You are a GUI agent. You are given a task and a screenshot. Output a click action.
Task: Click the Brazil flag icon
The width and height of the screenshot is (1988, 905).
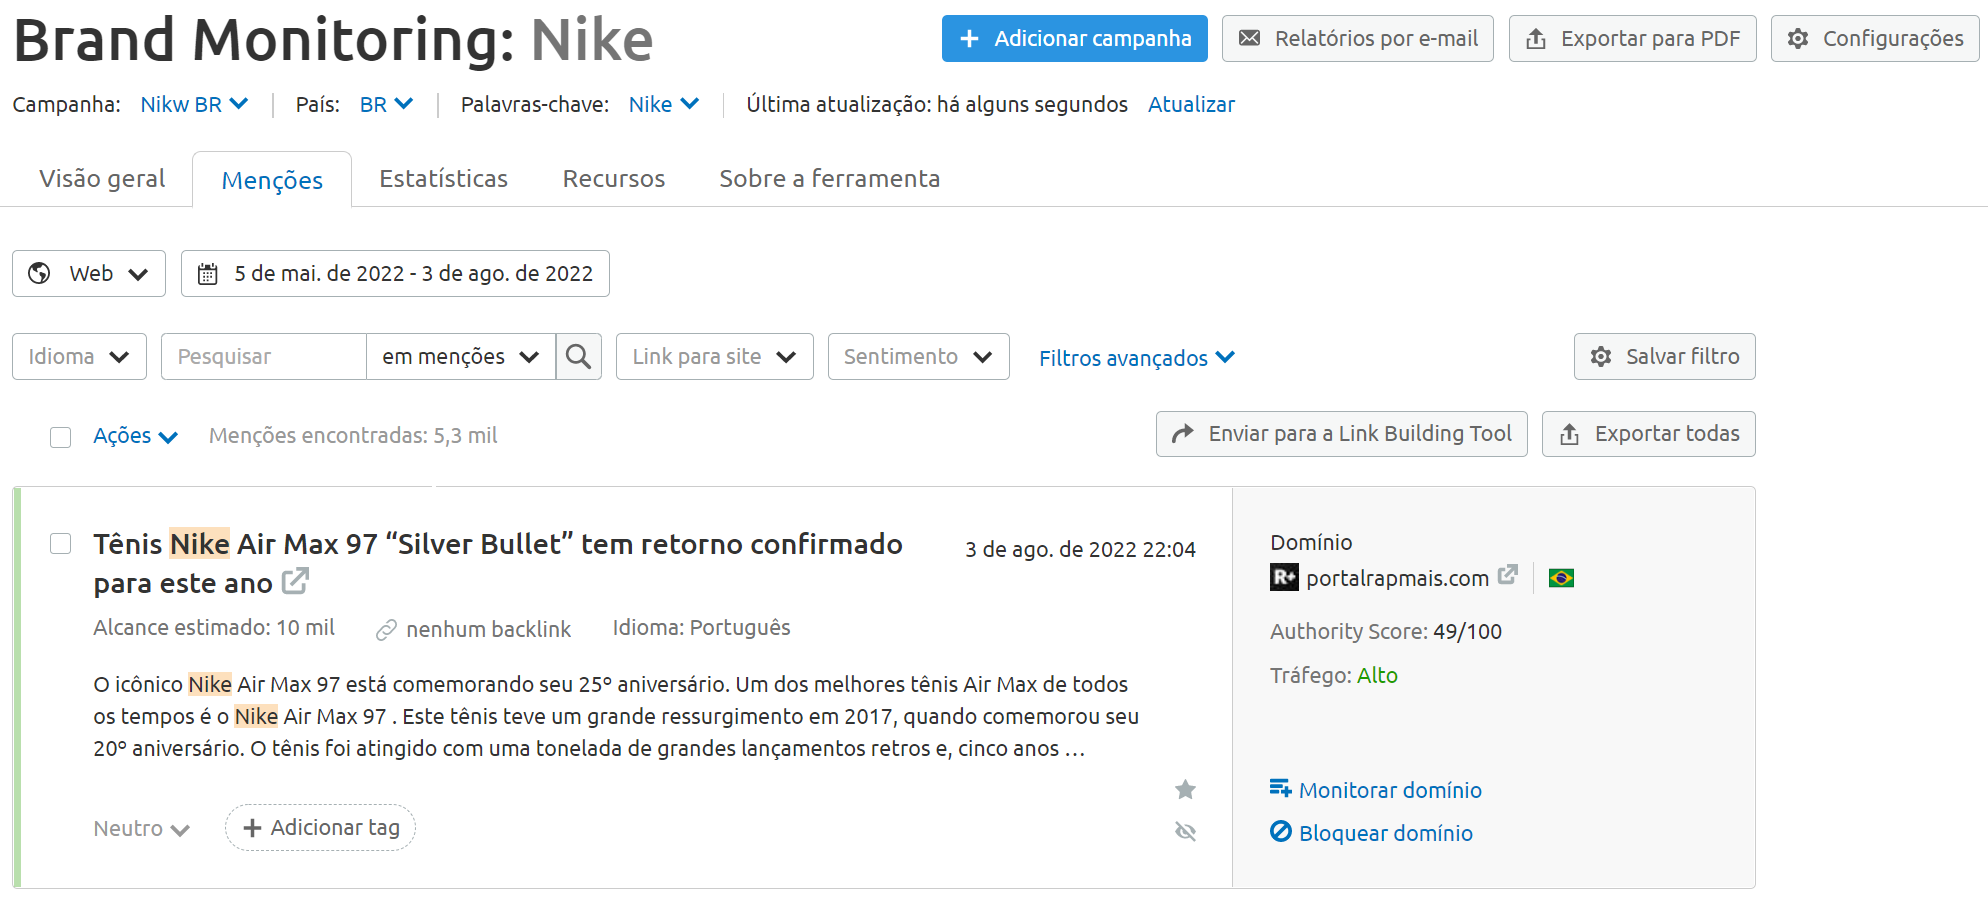tap(1561, 578)
